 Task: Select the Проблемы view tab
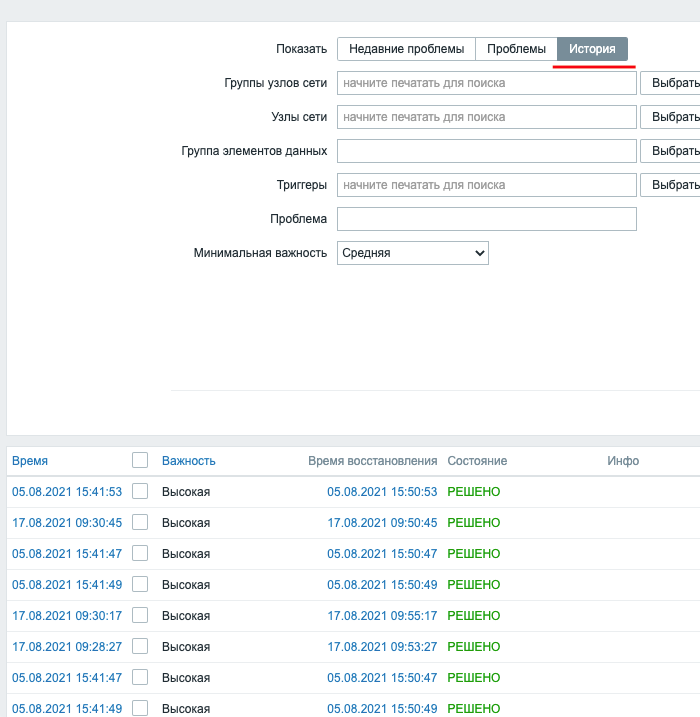516,49
